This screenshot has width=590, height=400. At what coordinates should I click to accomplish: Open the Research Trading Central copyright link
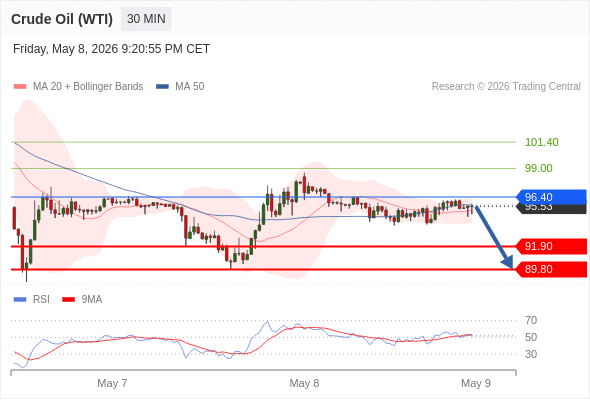tap(506, 87)
